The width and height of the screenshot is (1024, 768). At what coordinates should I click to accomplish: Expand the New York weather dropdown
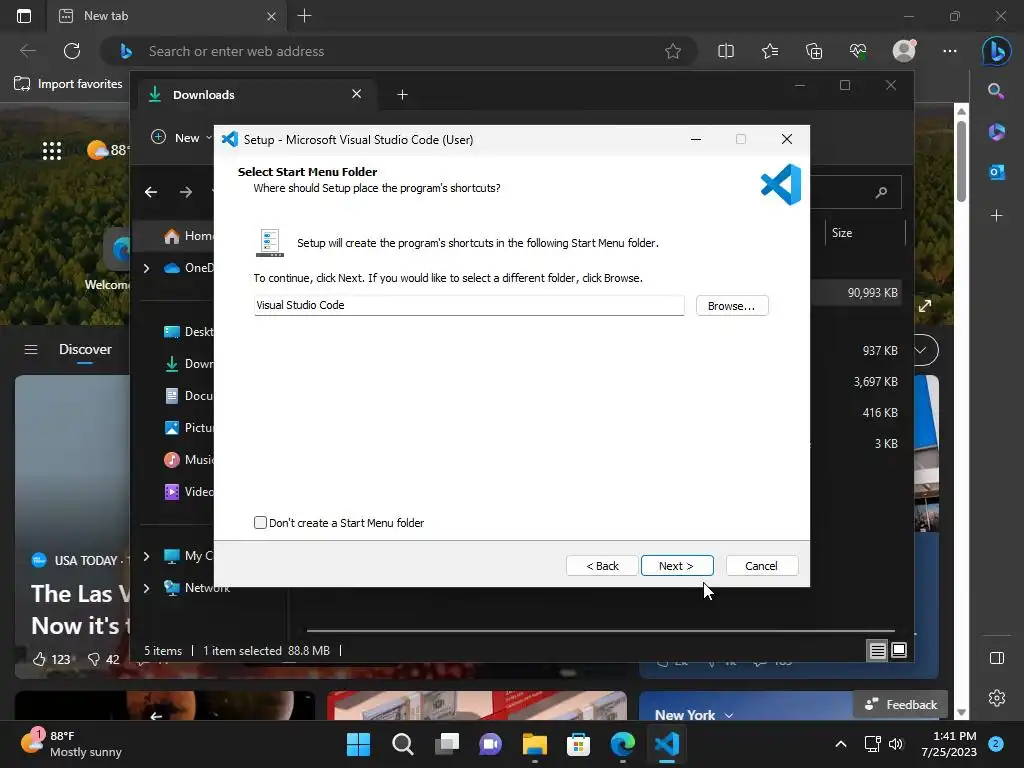pos(728,716)
